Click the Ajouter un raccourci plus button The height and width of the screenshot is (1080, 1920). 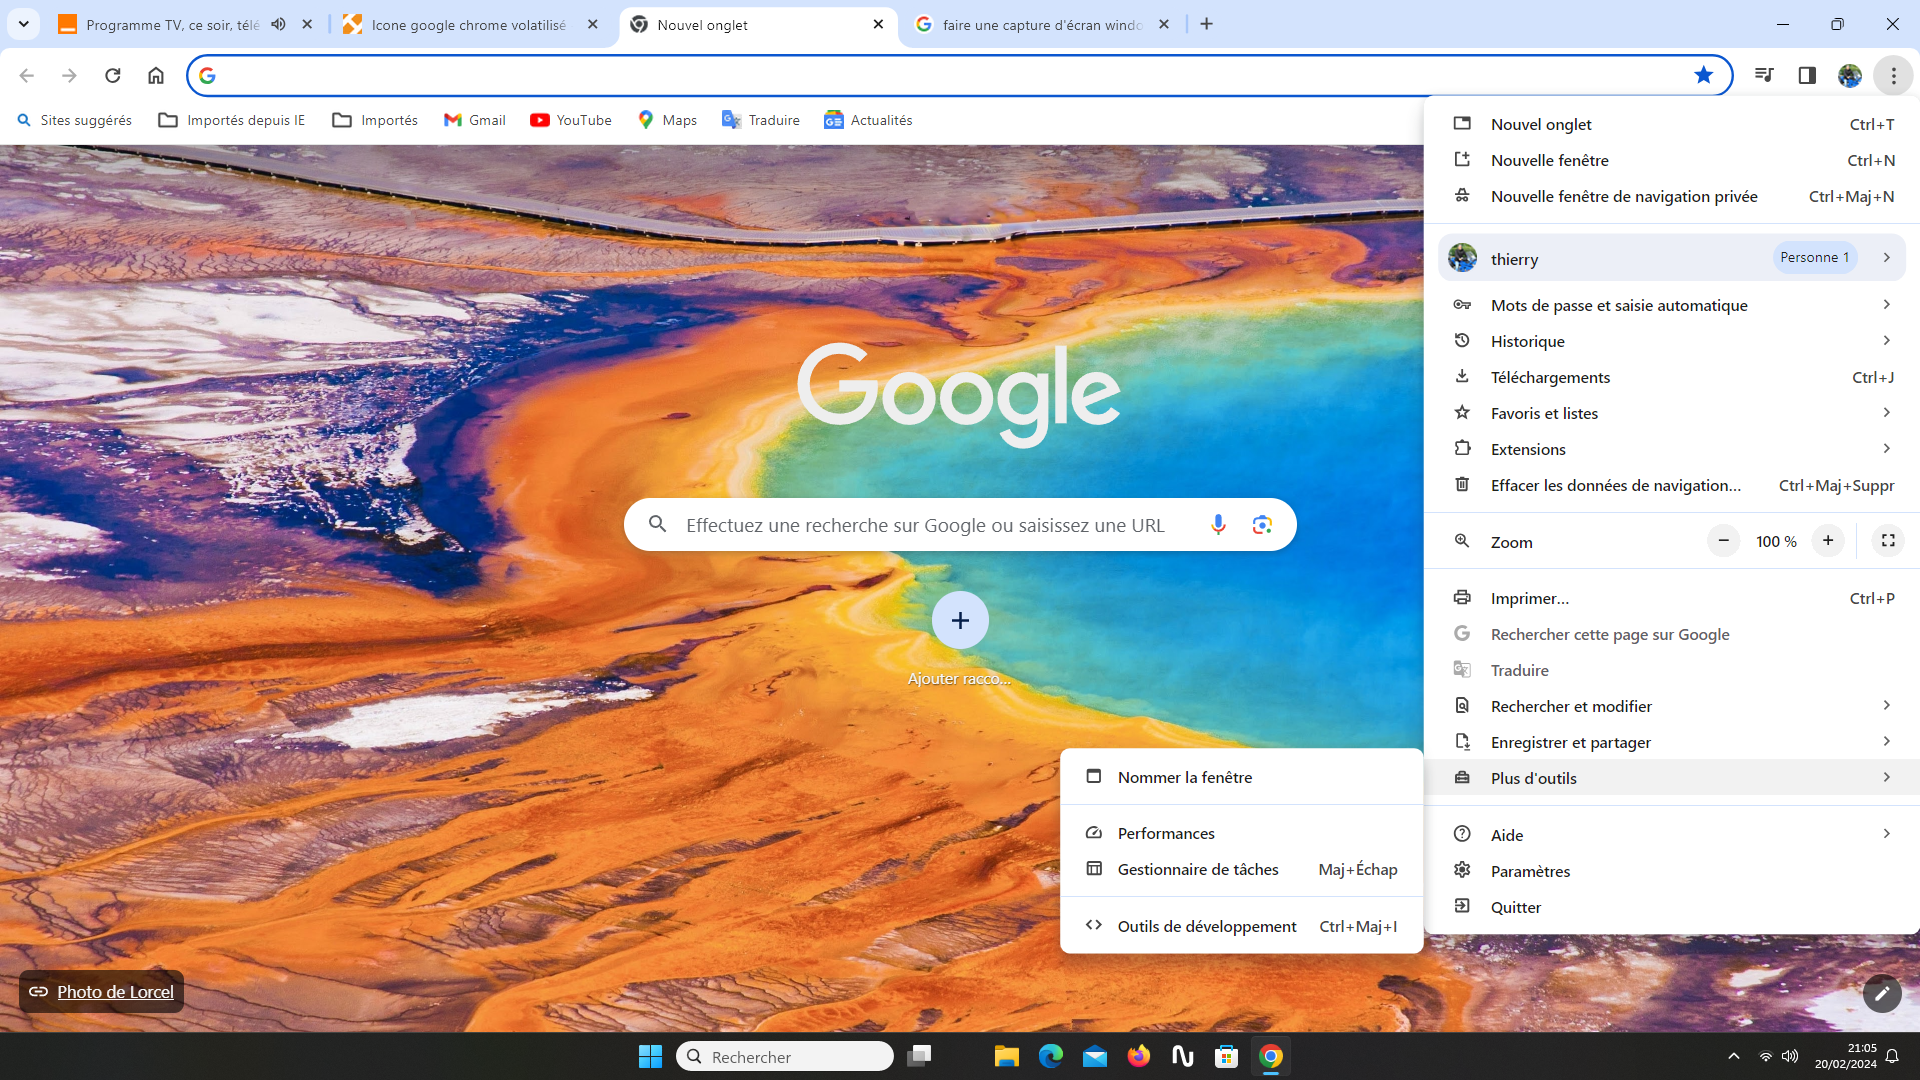coord(960,620)
